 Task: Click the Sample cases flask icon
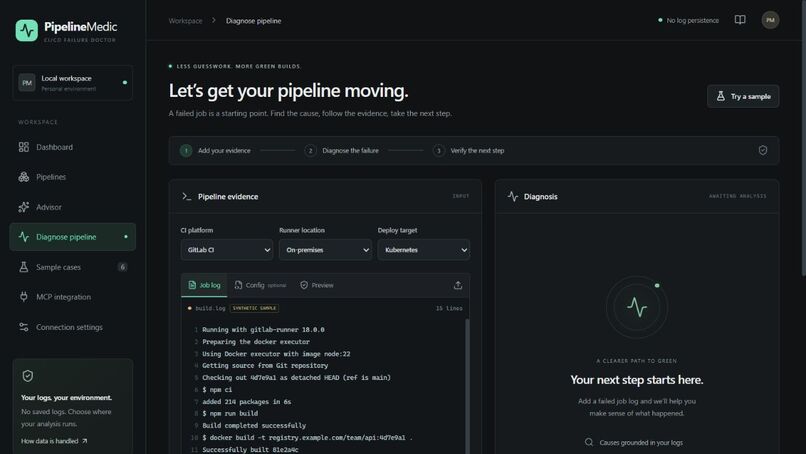tap(24, 267)
